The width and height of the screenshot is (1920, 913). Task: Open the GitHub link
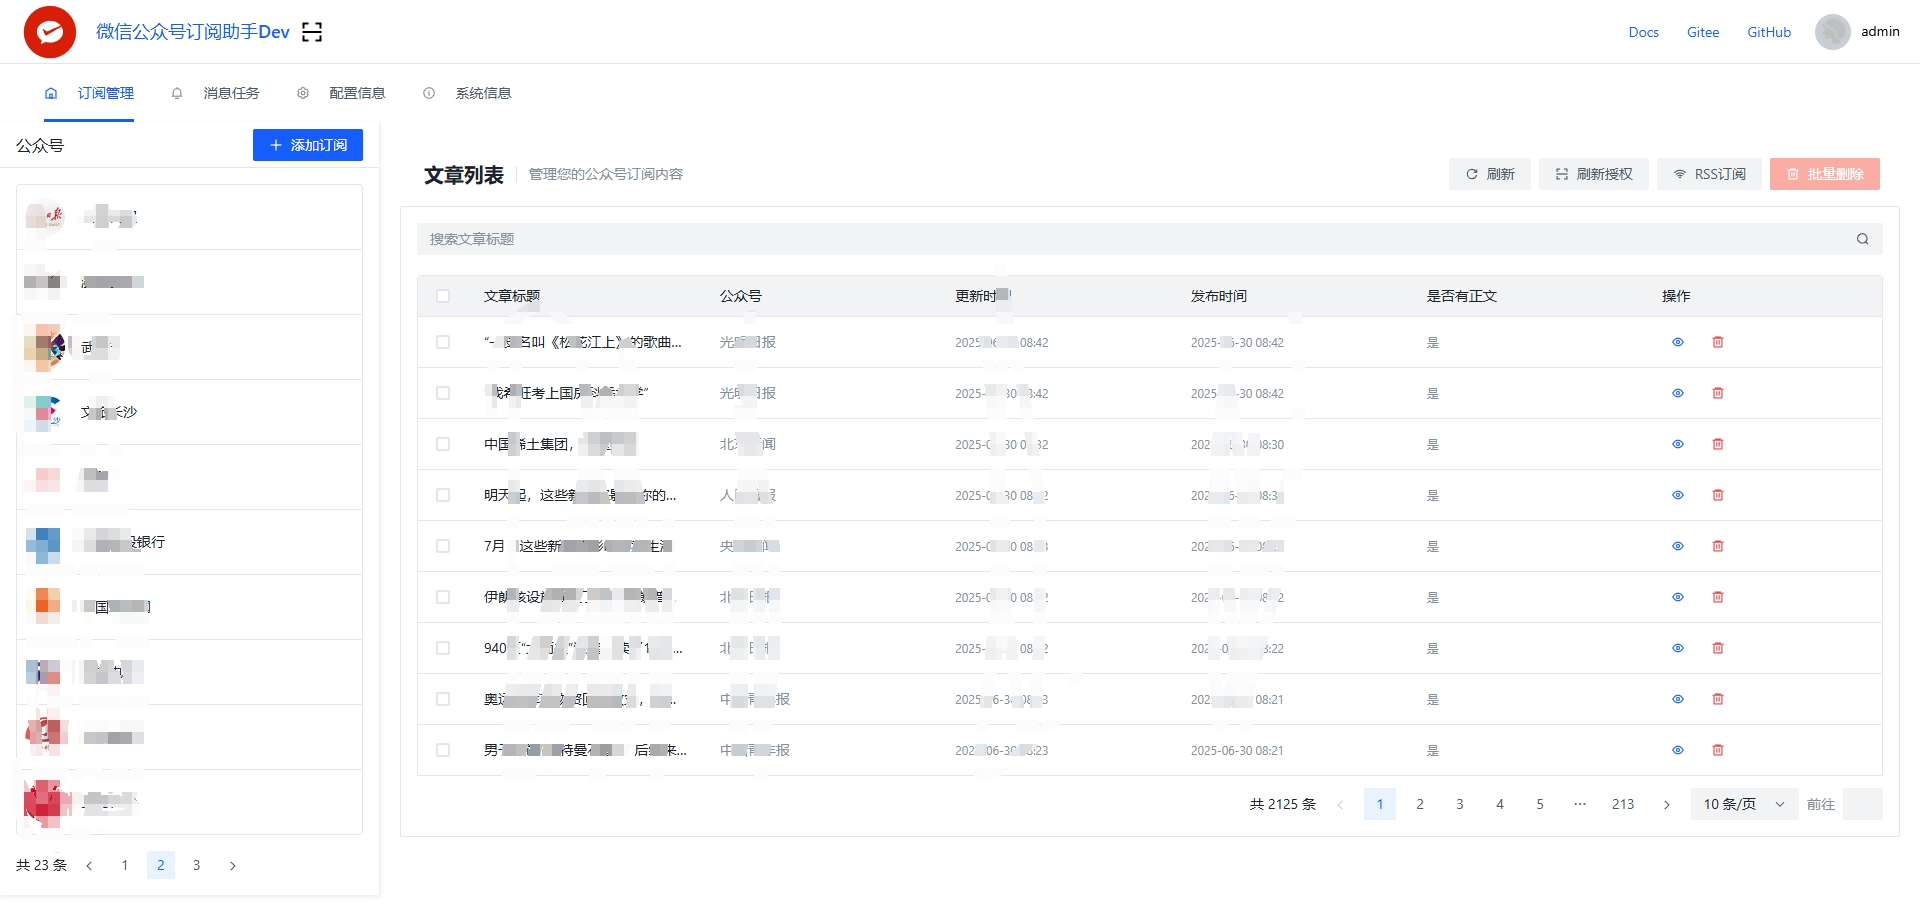point(1769,32)
